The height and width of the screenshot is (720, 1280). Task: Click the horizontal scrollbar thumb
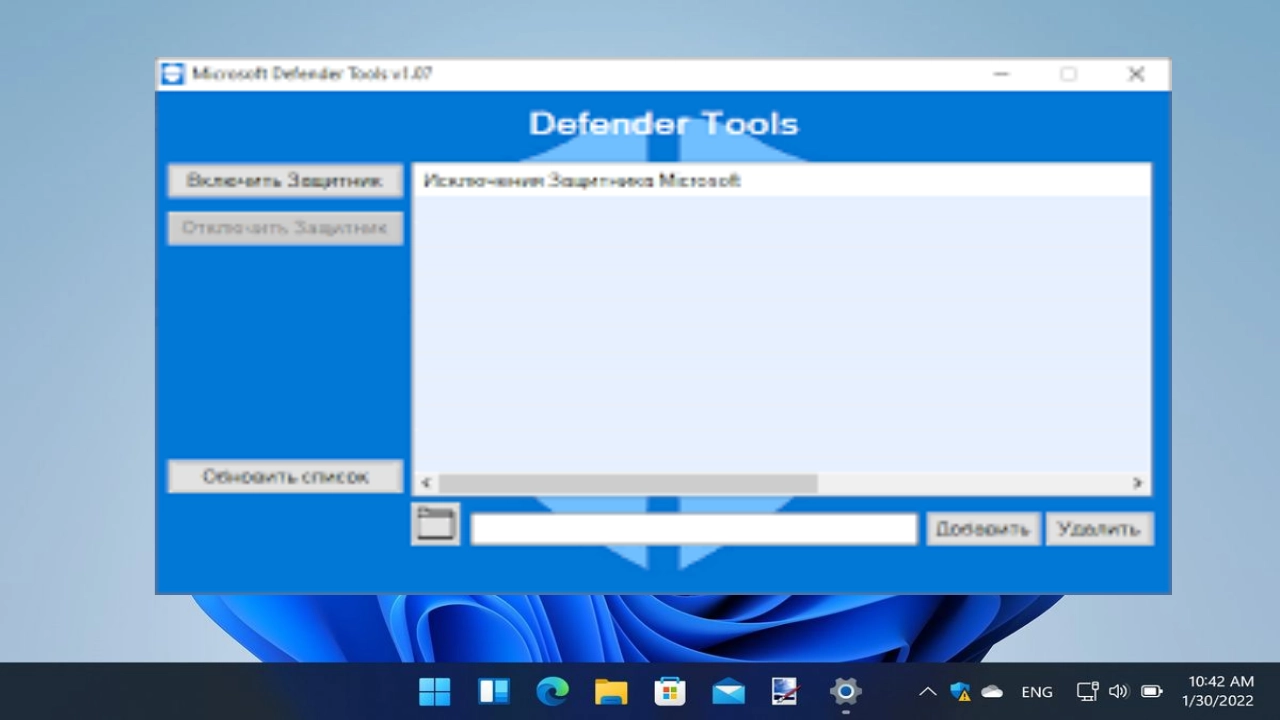pyautogui.click(x=628, y=483)
